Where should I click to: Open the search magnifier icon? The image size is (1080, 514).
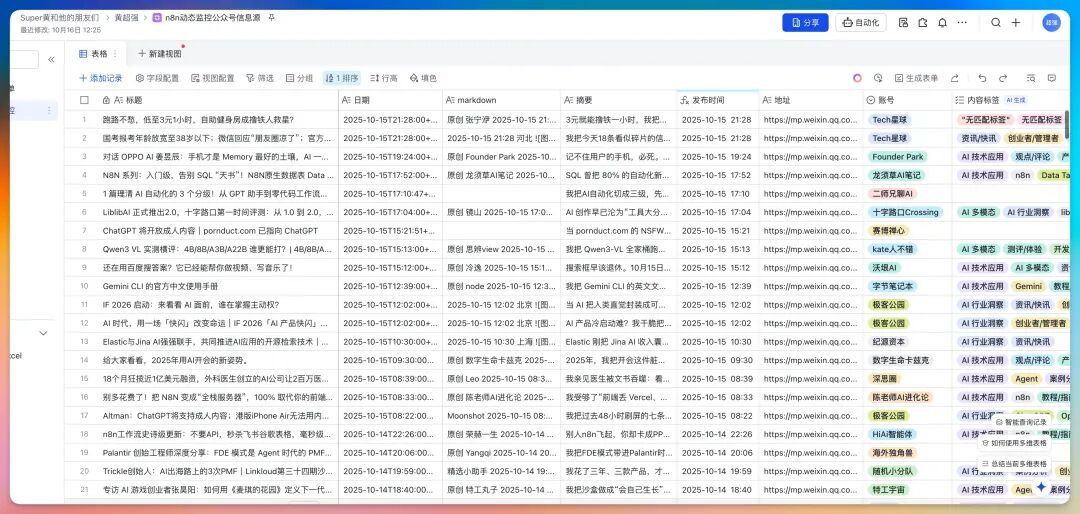[x=995, y=22]
